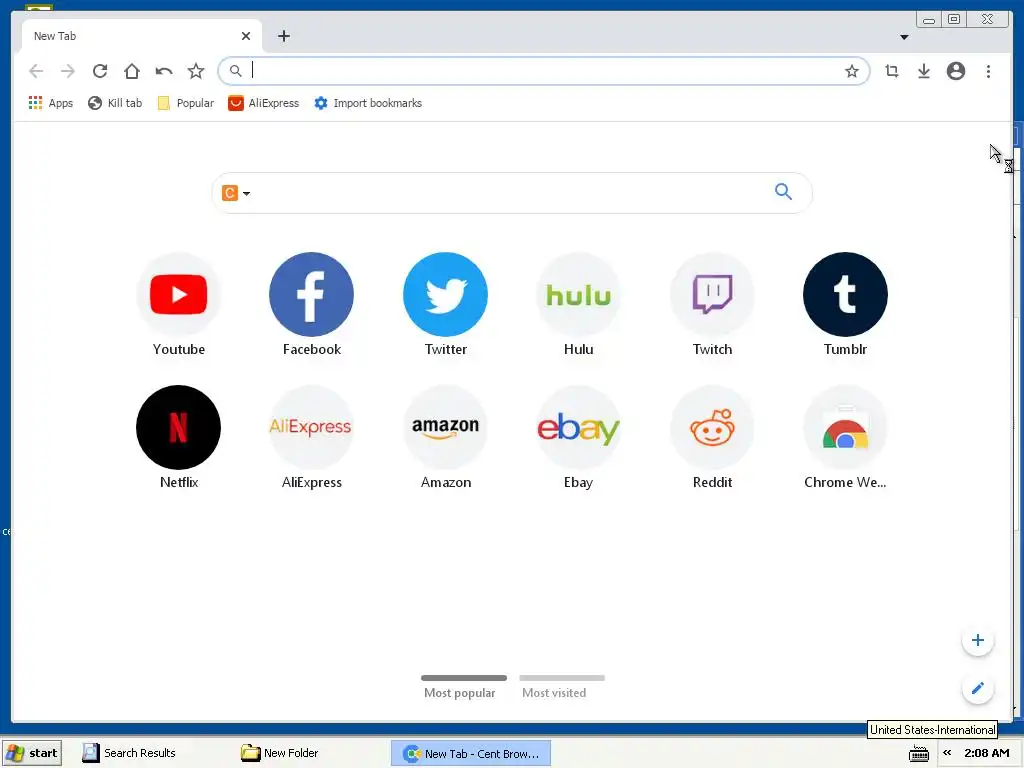Reload the current page
This screenshot has height=768, width=1024.
click(100, 71)
